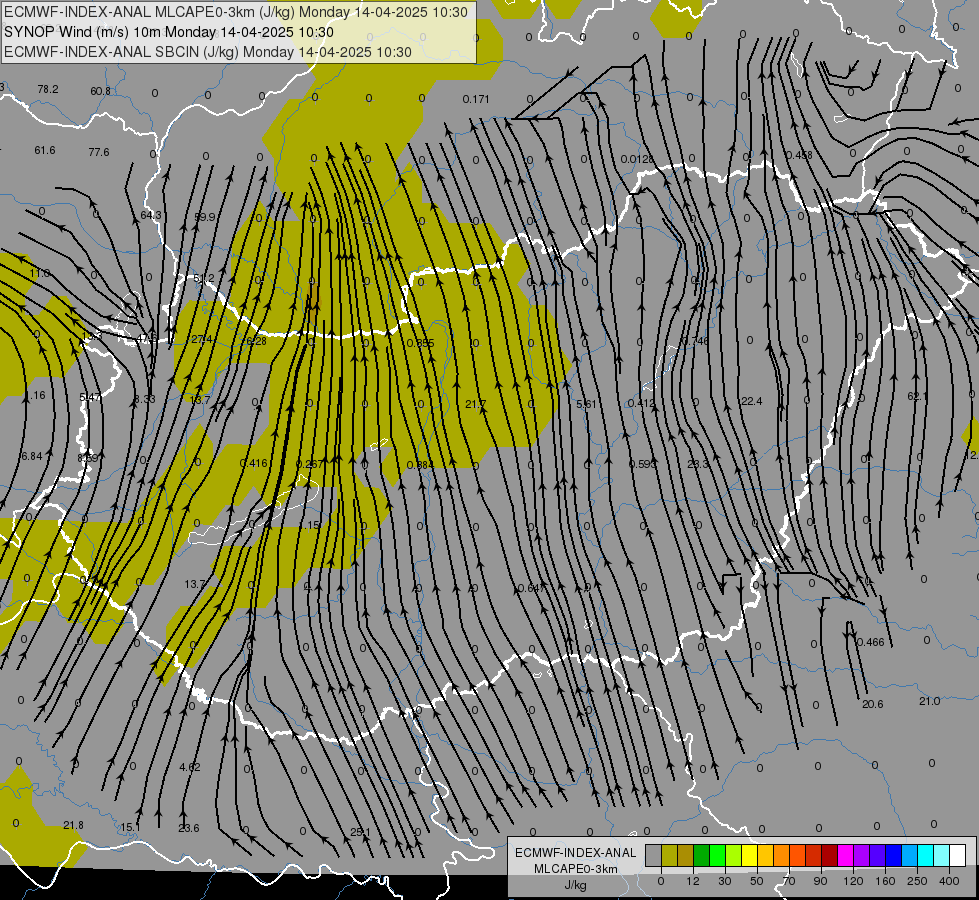Click the map value 6.84
Viewport: 979px width, 900px height.
(x=31, y=457)
